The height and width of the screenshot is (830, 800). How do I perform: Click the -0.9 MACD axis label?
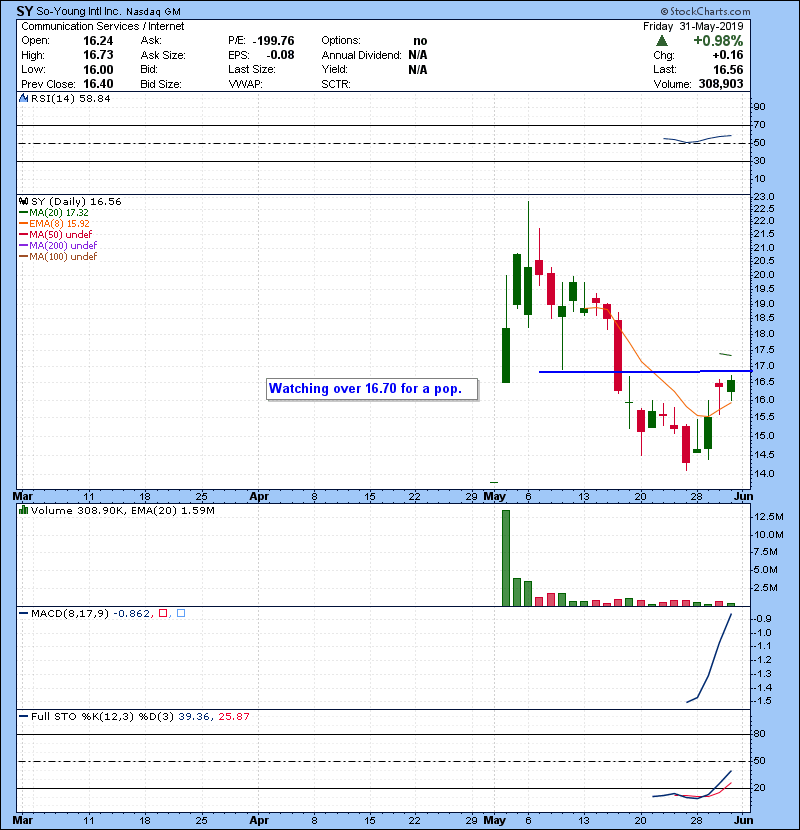tap(762, 618)
